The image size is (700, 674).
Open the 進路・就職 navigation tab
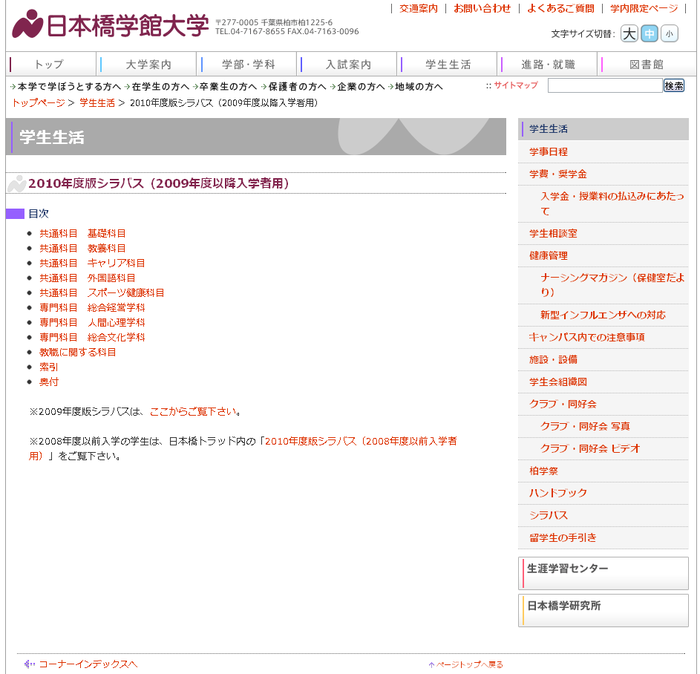point(548,64)
